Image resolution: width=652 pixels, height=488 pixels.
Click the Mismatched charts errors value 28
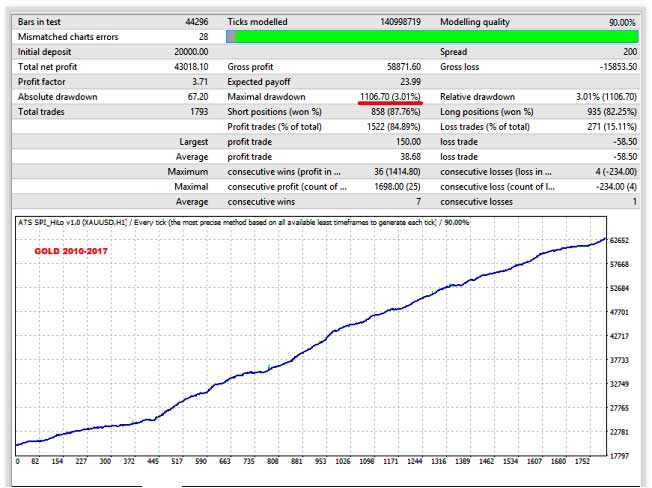205,36
